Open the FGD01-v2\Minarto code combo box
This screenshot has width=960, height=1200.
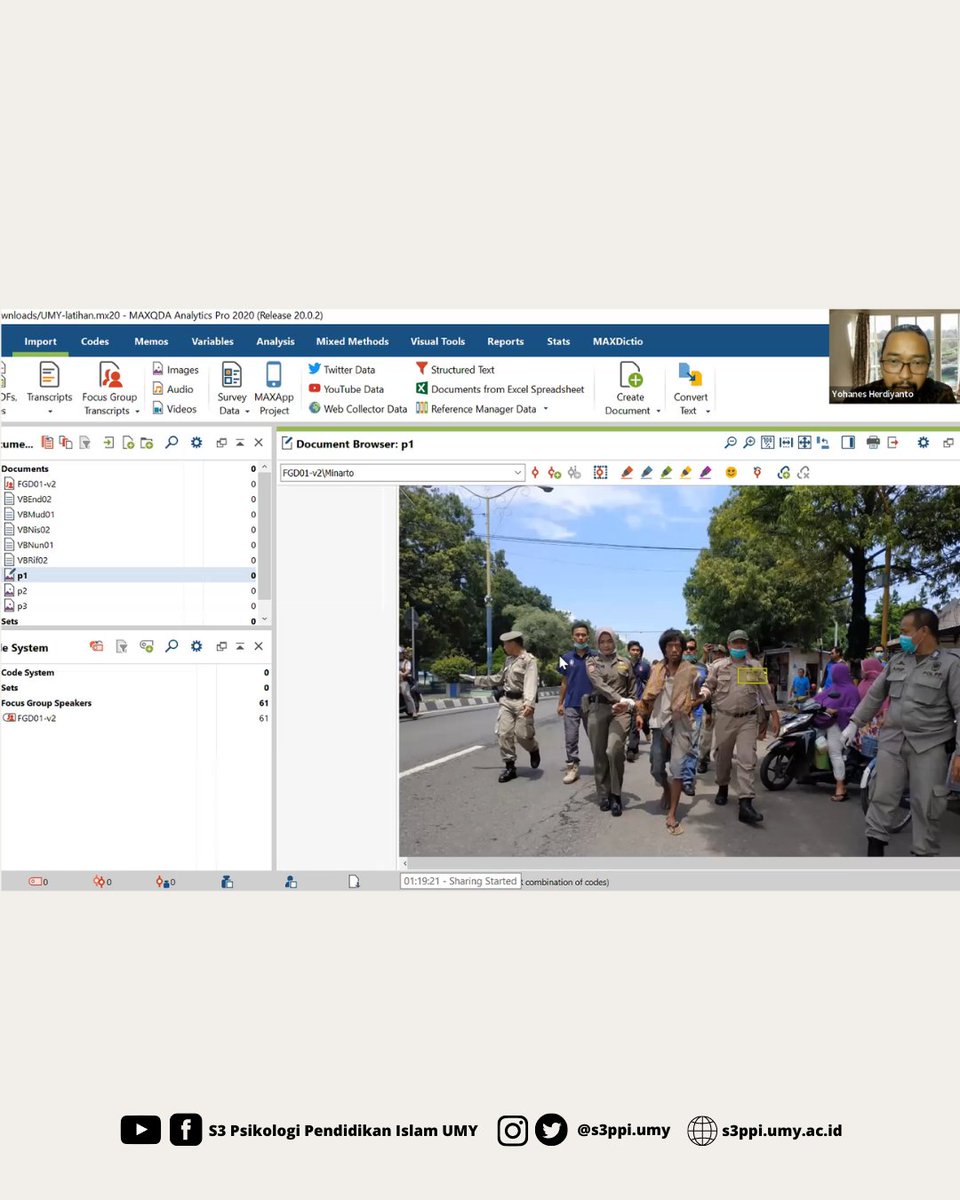click(x=402, y=473)
